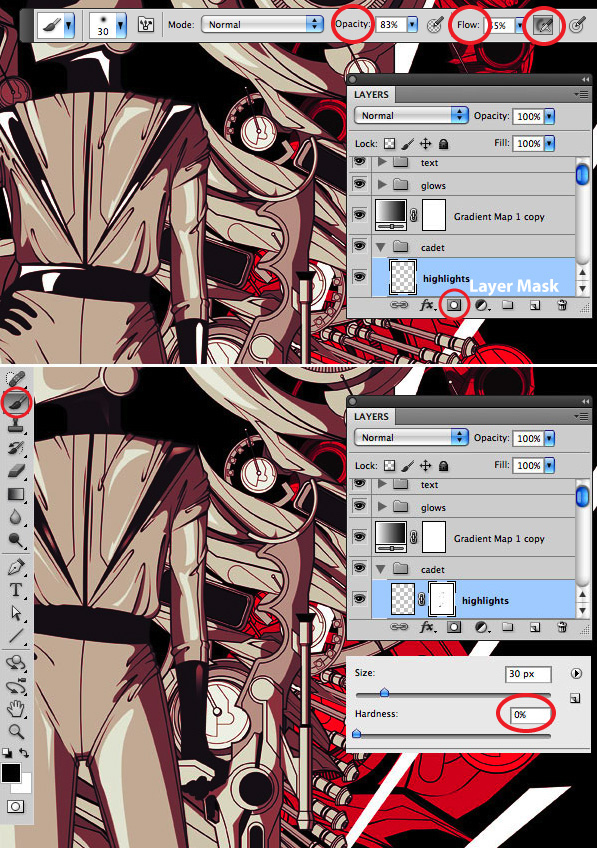Select the Type tool
The image size is (597, 848).
16,589
